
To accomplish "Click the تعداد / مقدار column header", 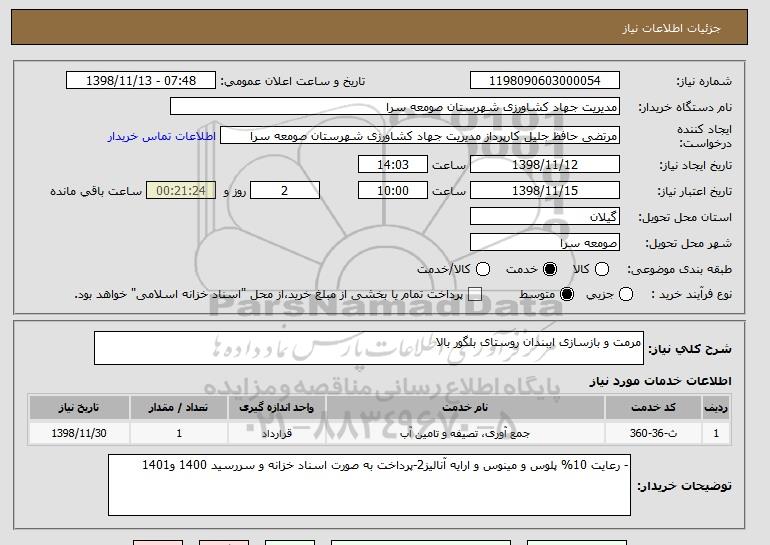I will coord(179,408).
